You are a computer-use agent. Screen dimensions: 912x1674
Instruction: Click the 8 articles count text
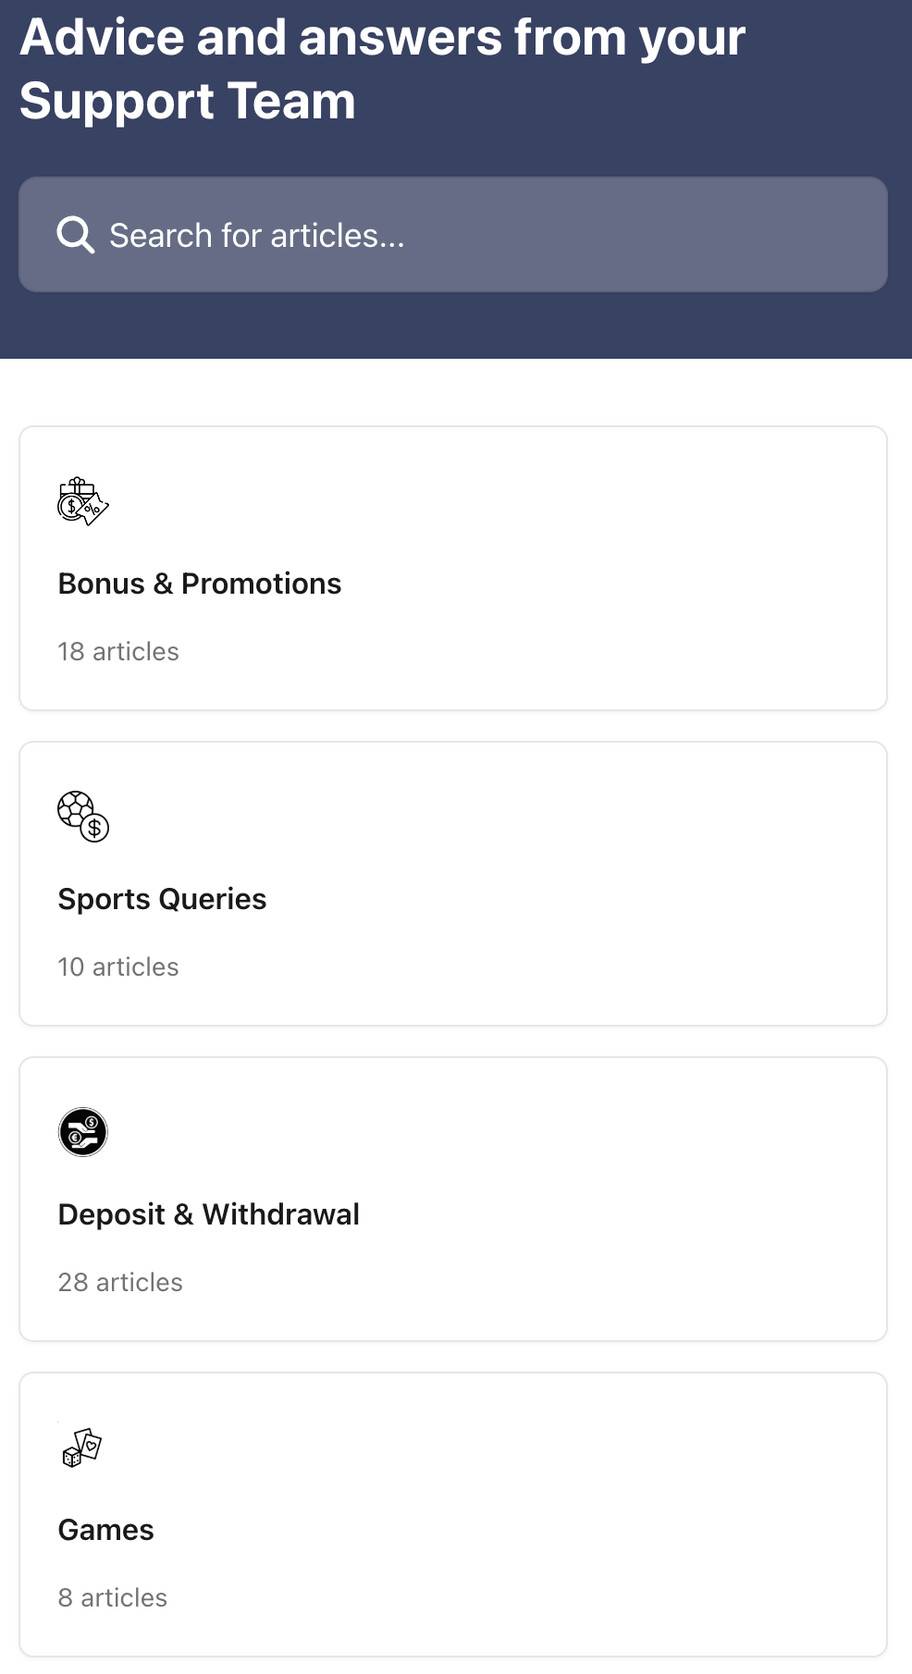click(x=112, y=1598)
